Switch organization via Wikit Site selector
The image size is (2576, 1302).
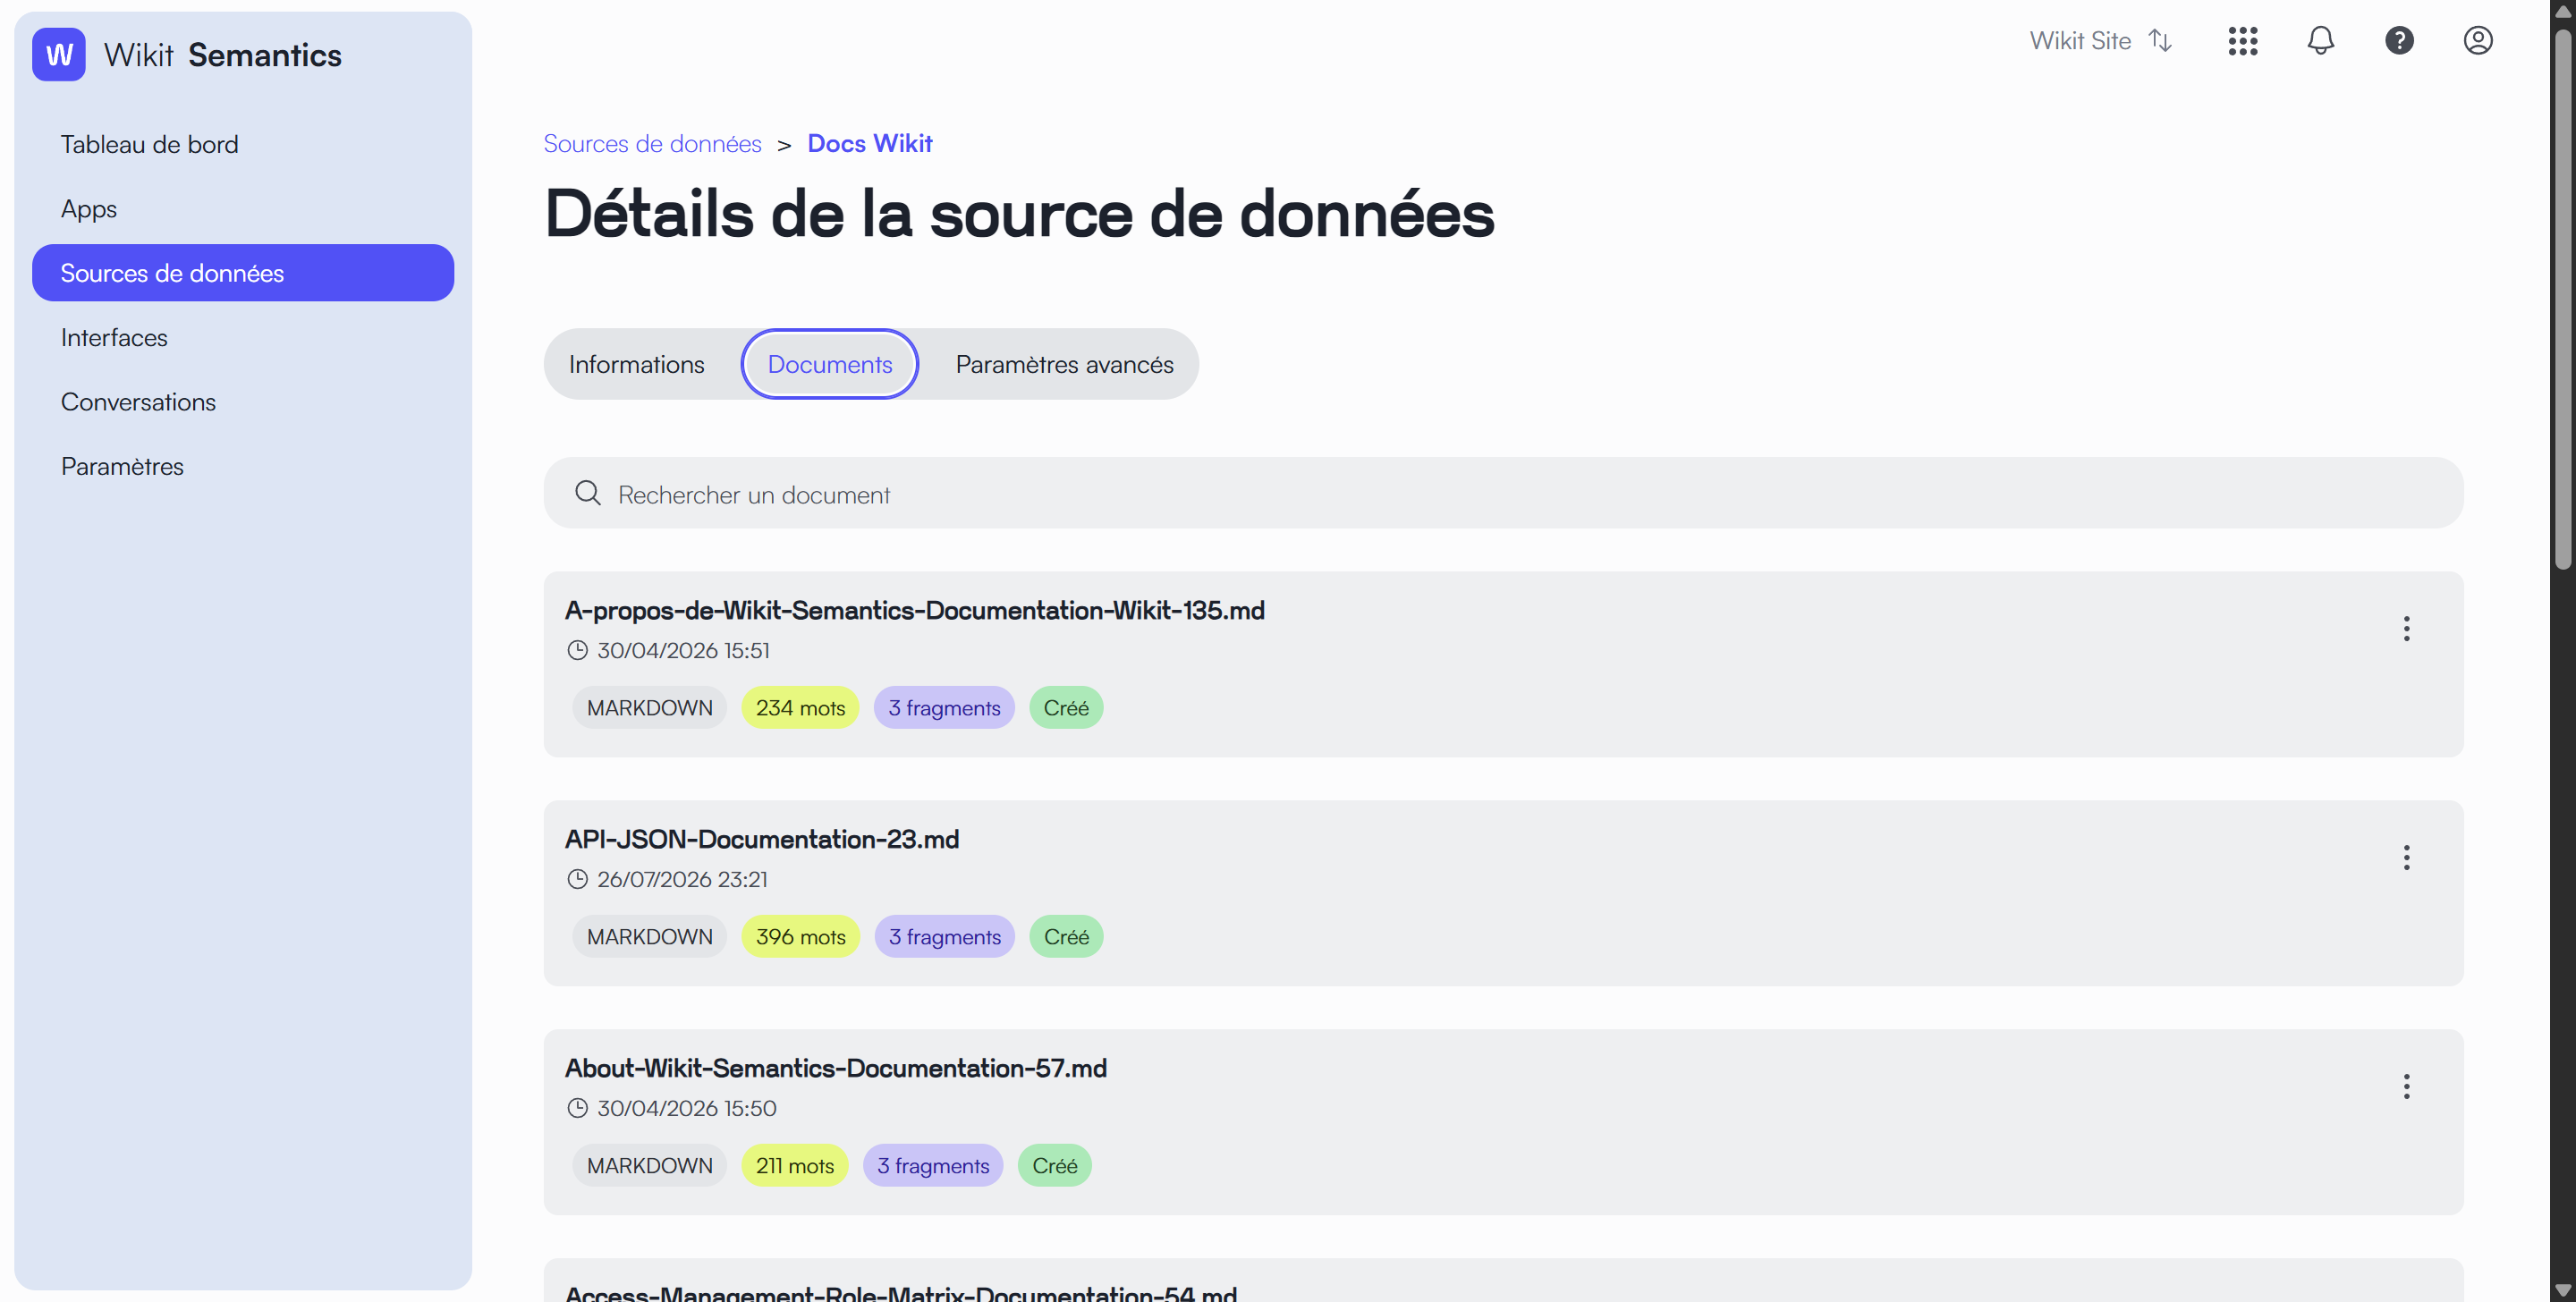(x=2100, y=41)
